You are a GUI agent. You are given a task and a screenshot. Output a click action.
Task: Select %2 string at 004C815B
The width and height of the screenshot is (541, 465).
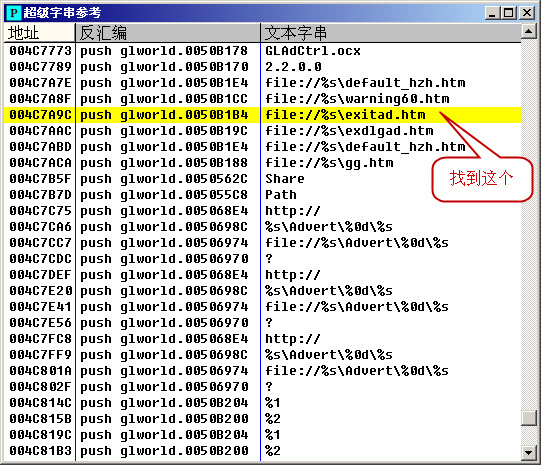(273, 419)
